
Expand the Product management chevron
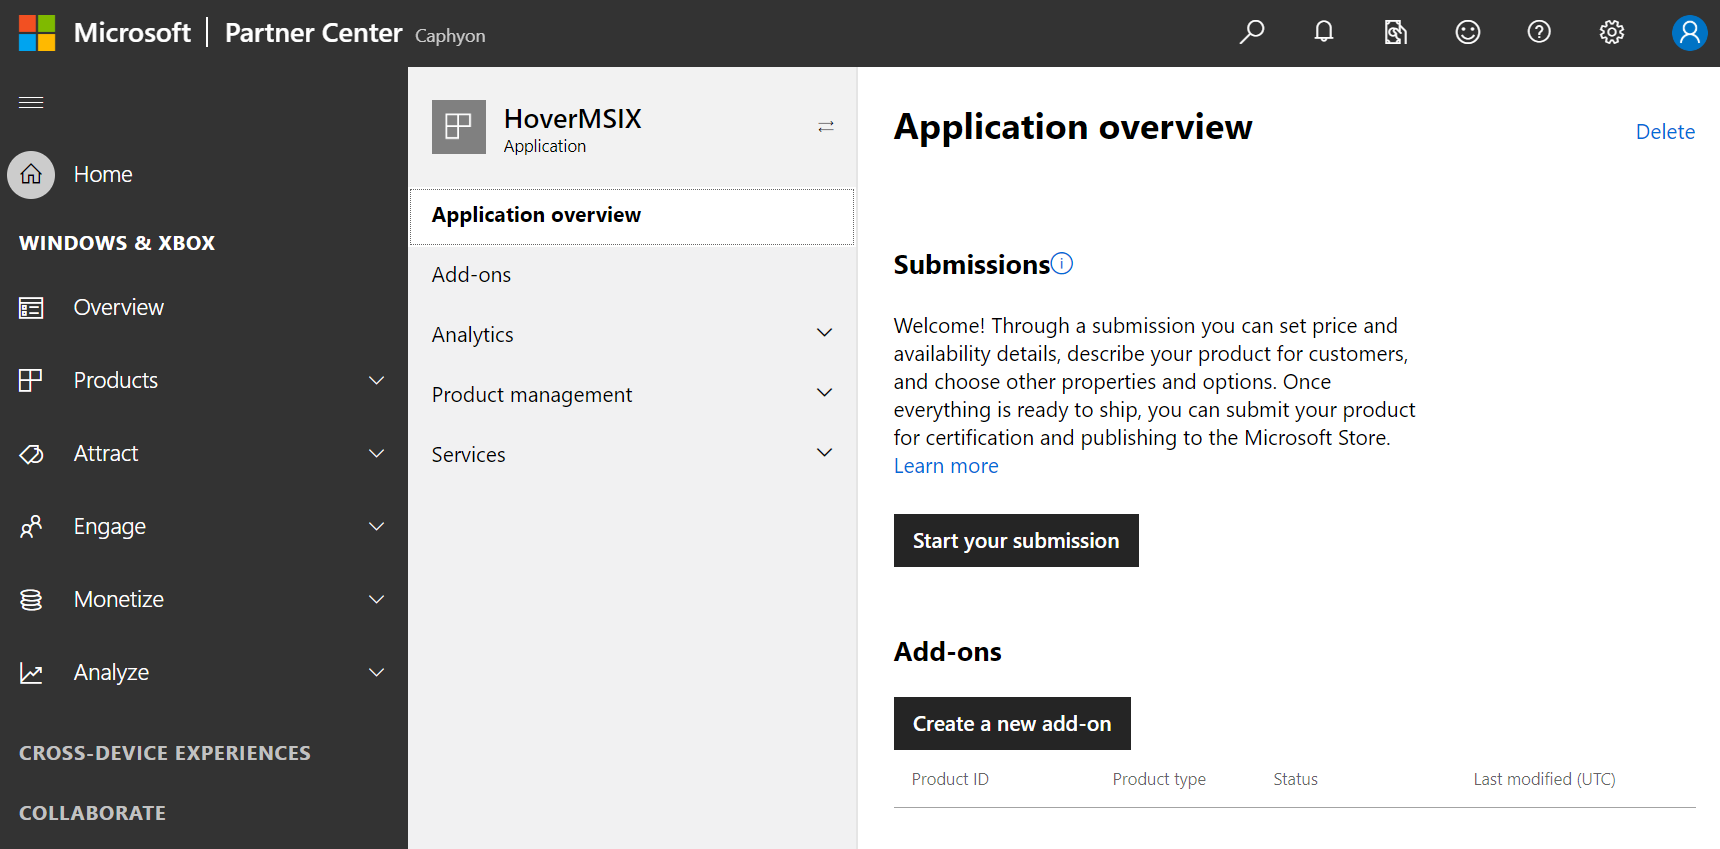(x=825, y=393)
